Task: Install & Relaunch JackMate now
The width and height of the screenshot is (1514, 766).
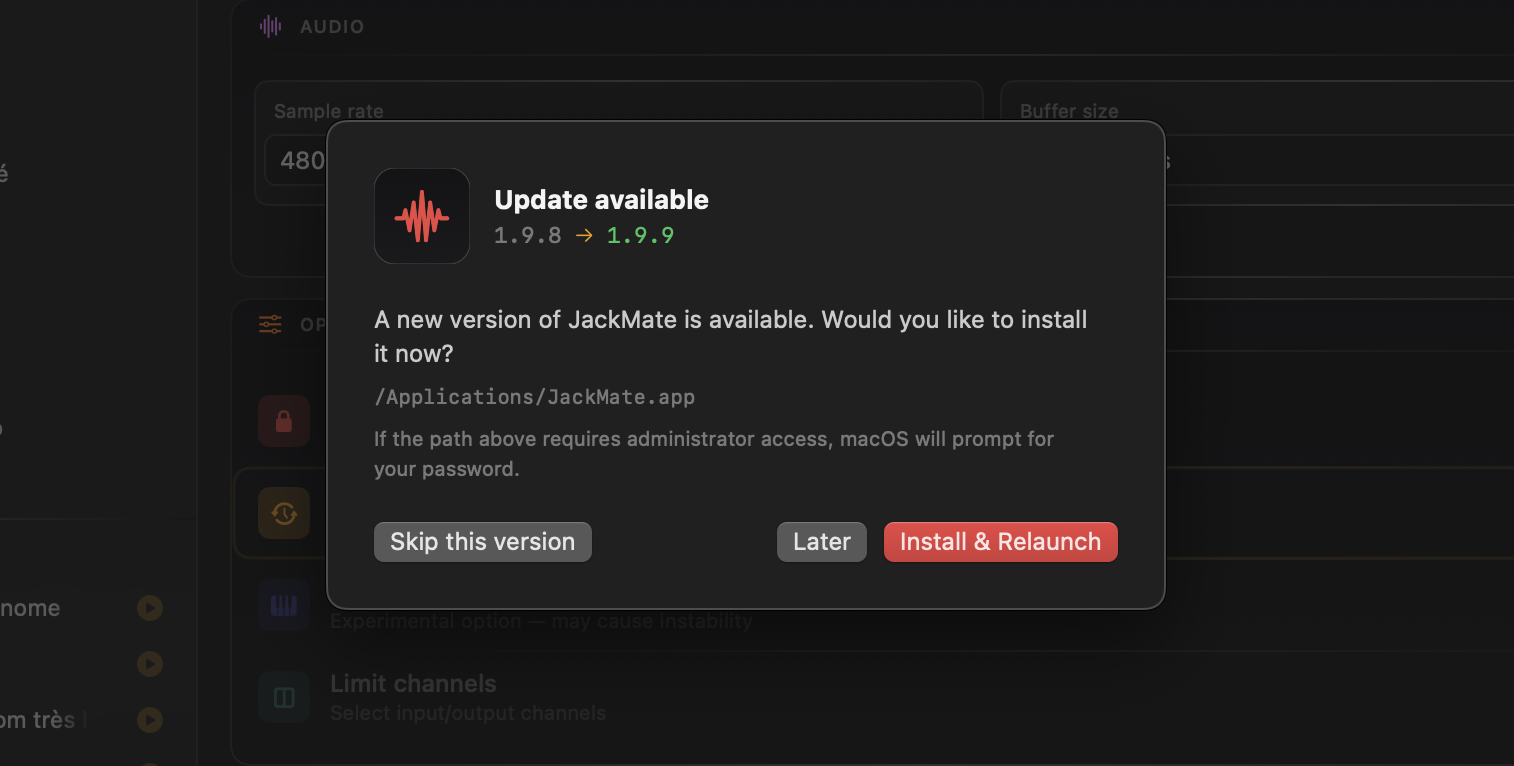Action: [1001, 542]
